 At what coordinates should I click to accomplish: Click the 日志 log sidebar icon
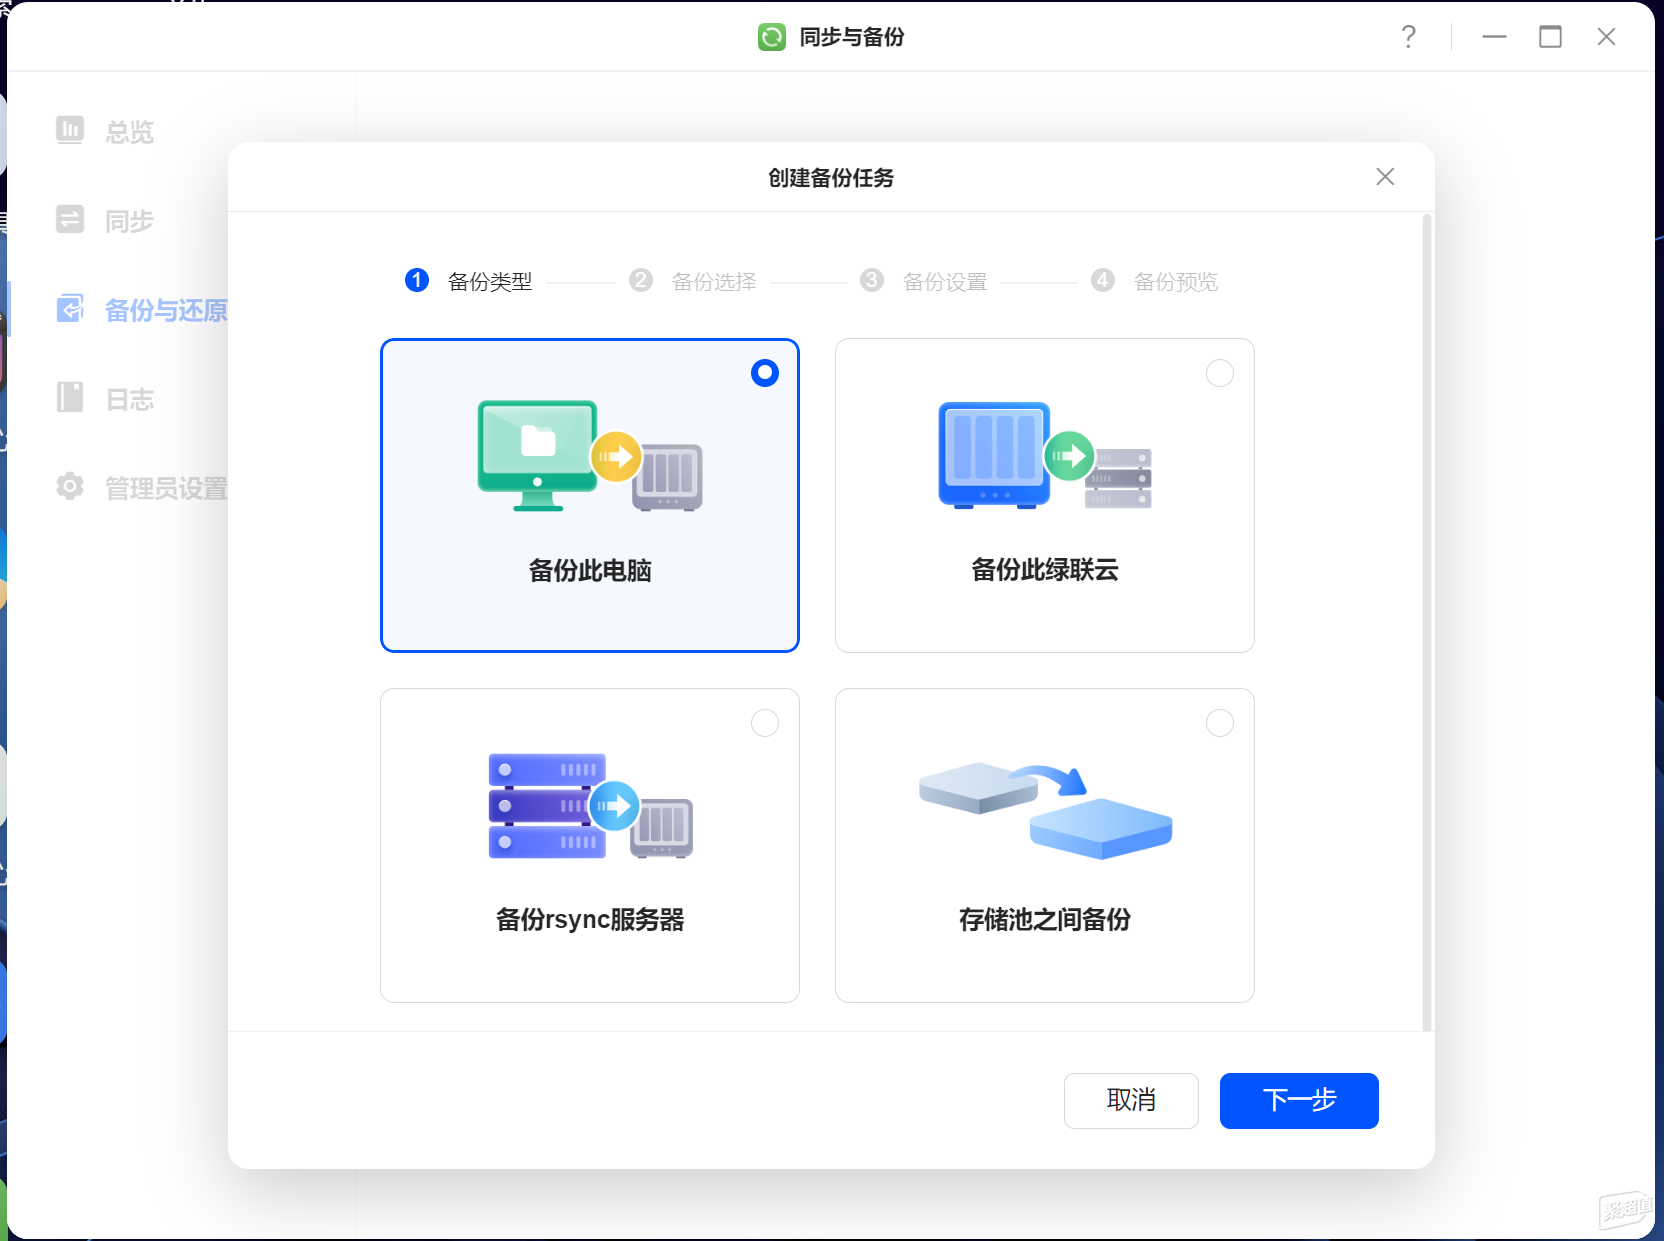click(x=70, y=398)
